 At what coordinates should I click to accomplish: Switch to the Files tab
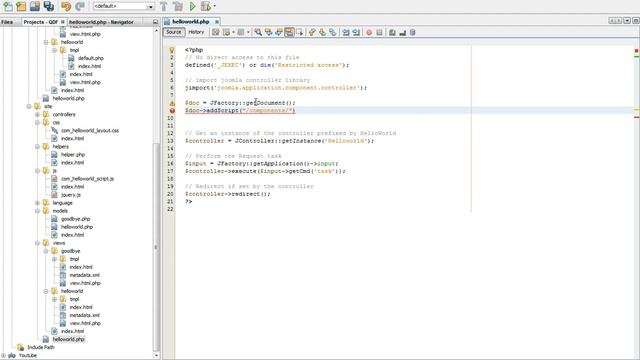click(7, 22)
